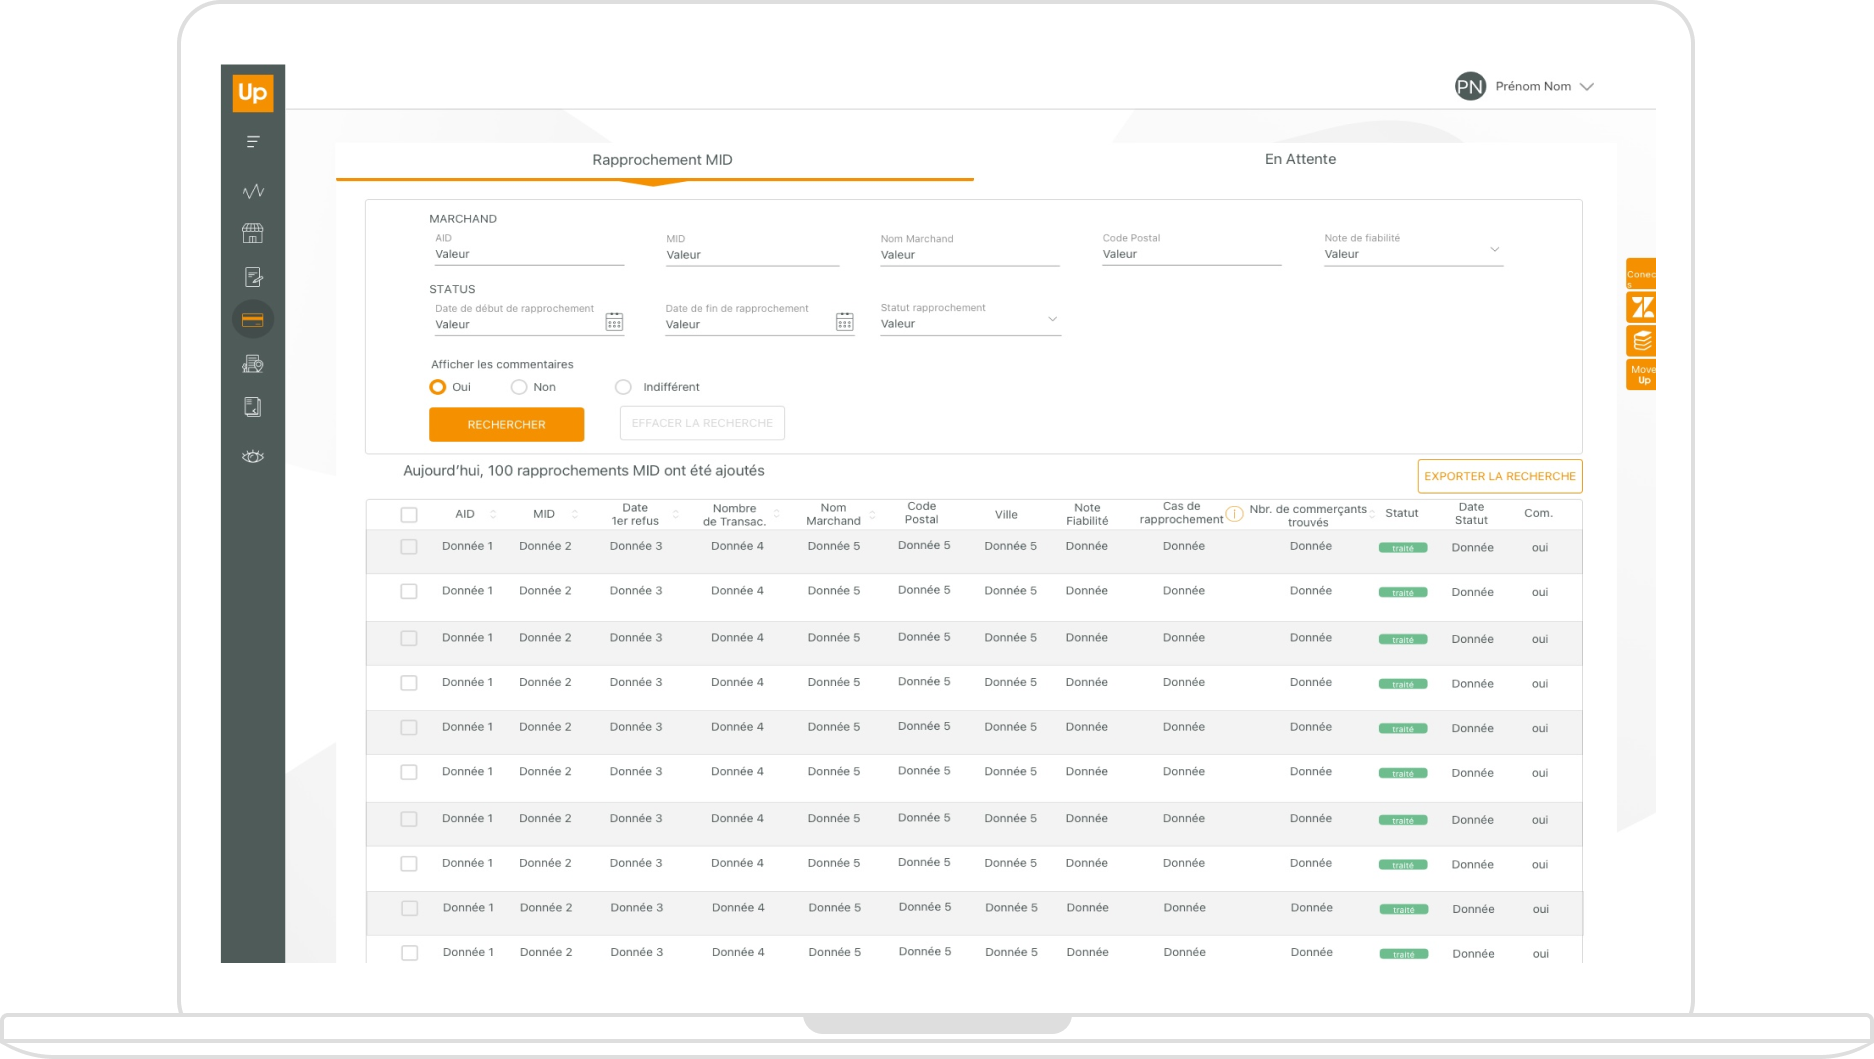Open the Statut rapprochement dropdown
The height and width of the screenshot is (1059, 1874).
coord(1052,320)
